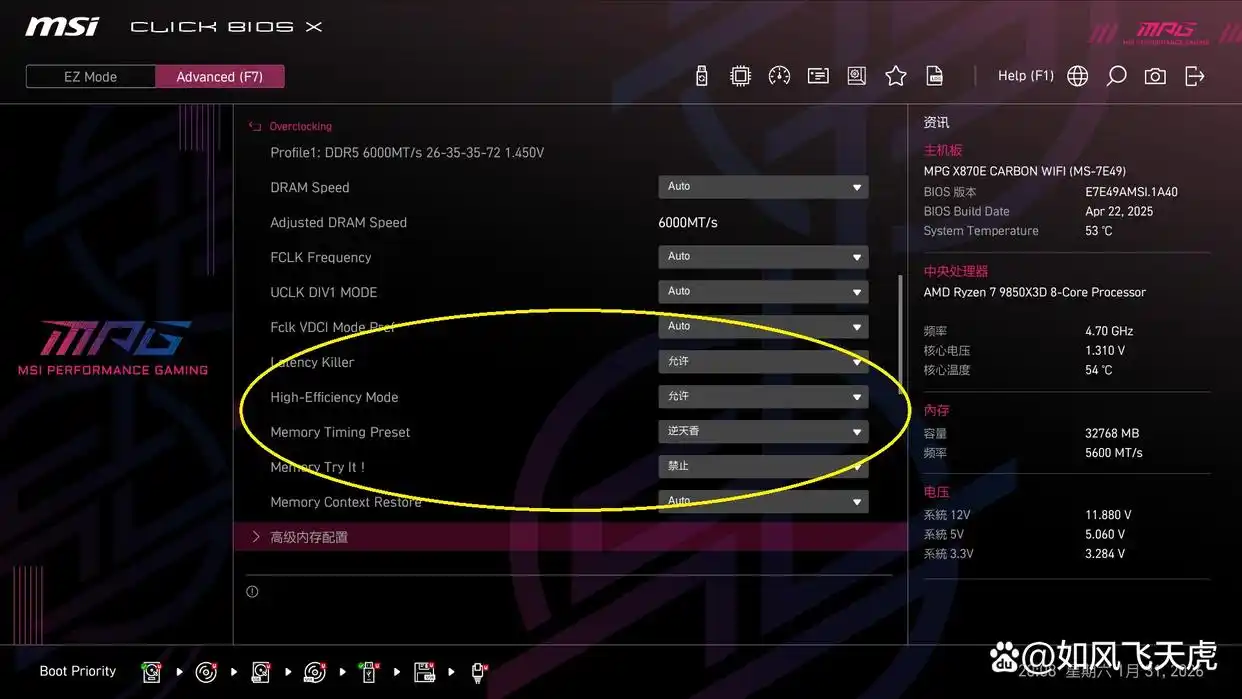
Task: Open the speedometer performance icon
Action: pyautogui.click(x=779, y=76)
